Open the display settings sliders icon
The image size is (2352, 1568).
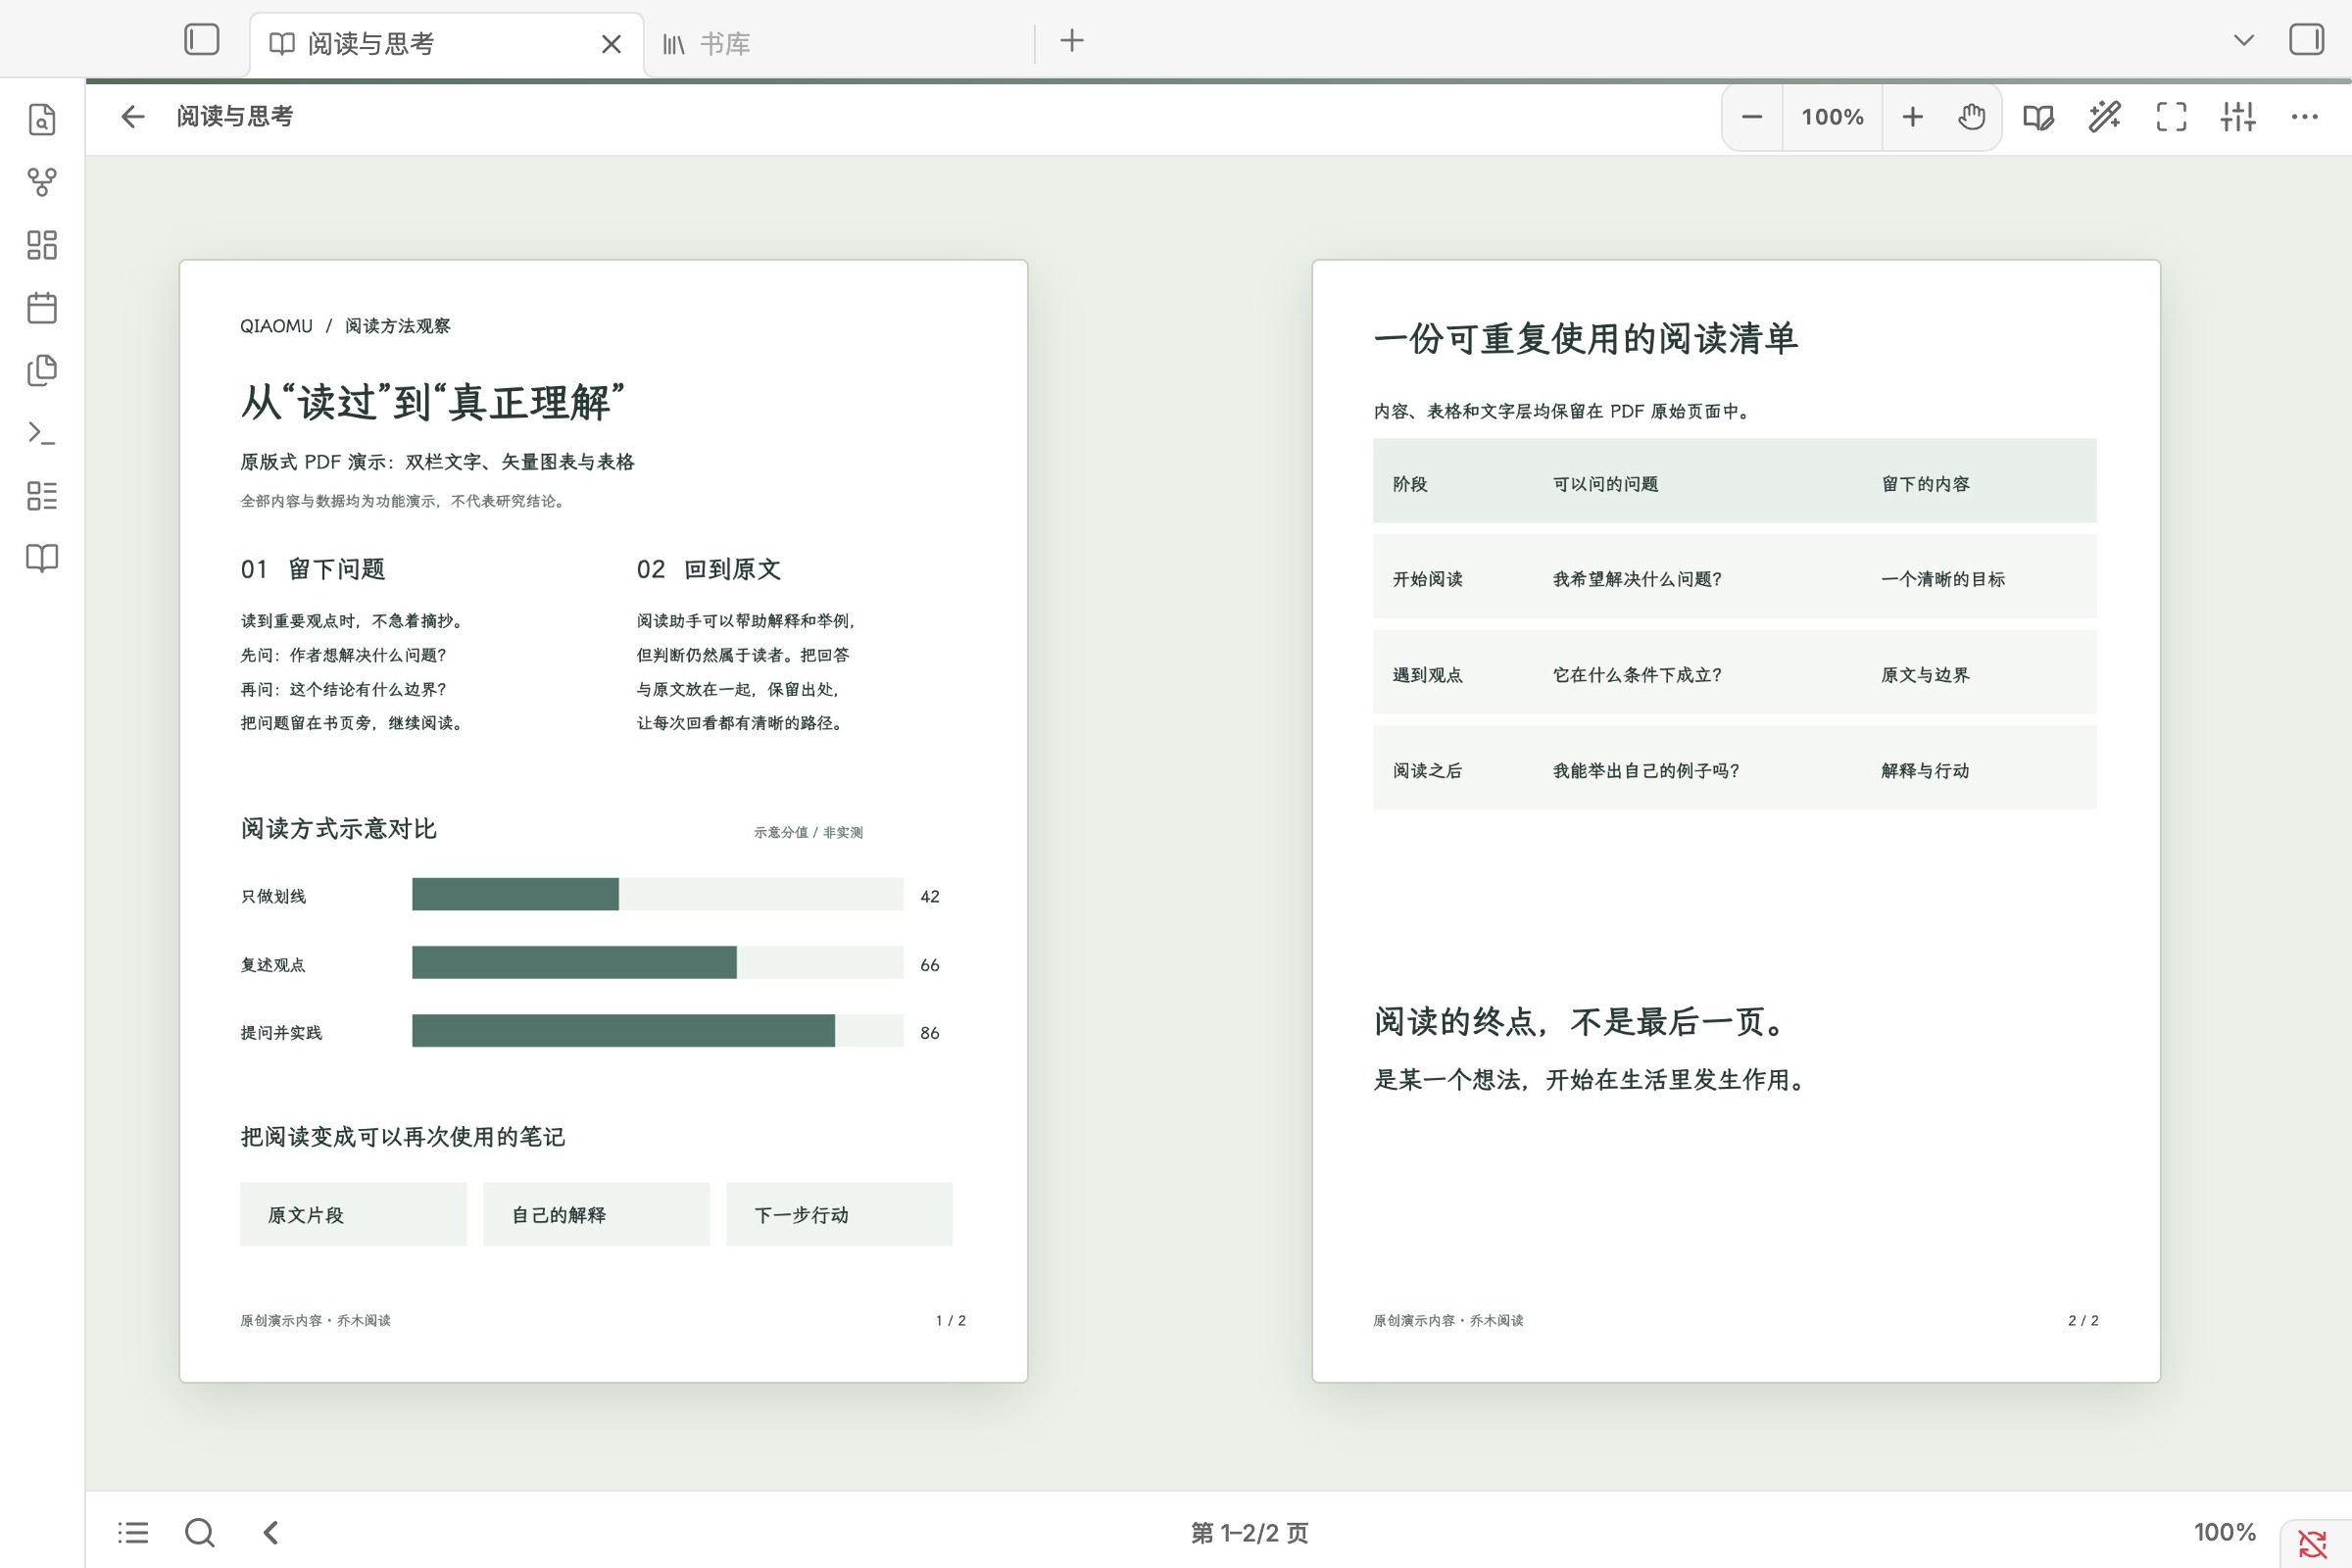(2238, 117)
